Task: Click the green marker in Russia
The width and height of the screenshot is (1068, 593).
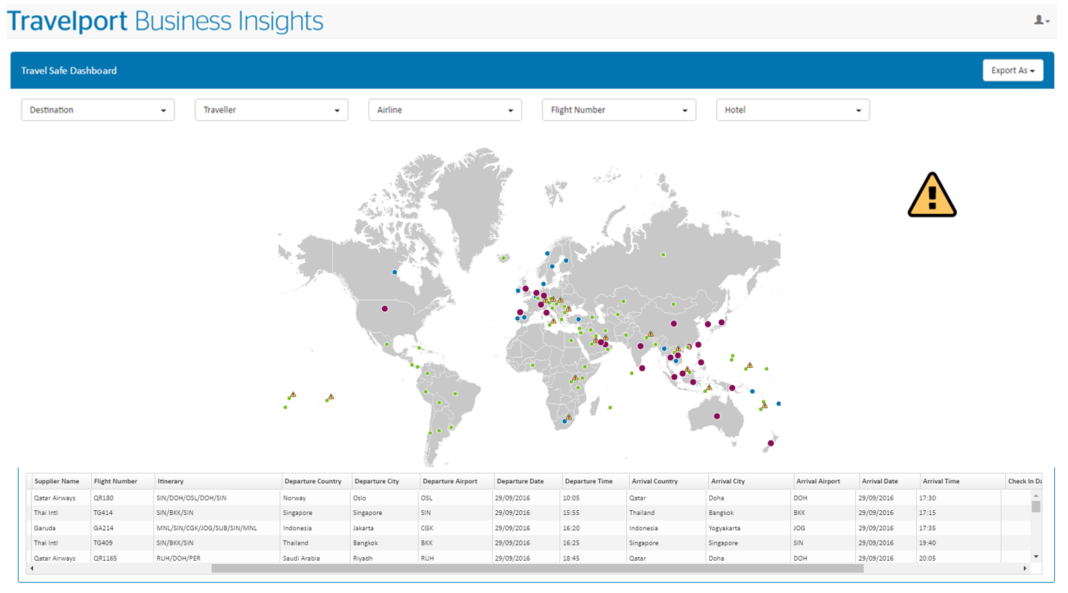Action: click(x=662, y=255)
